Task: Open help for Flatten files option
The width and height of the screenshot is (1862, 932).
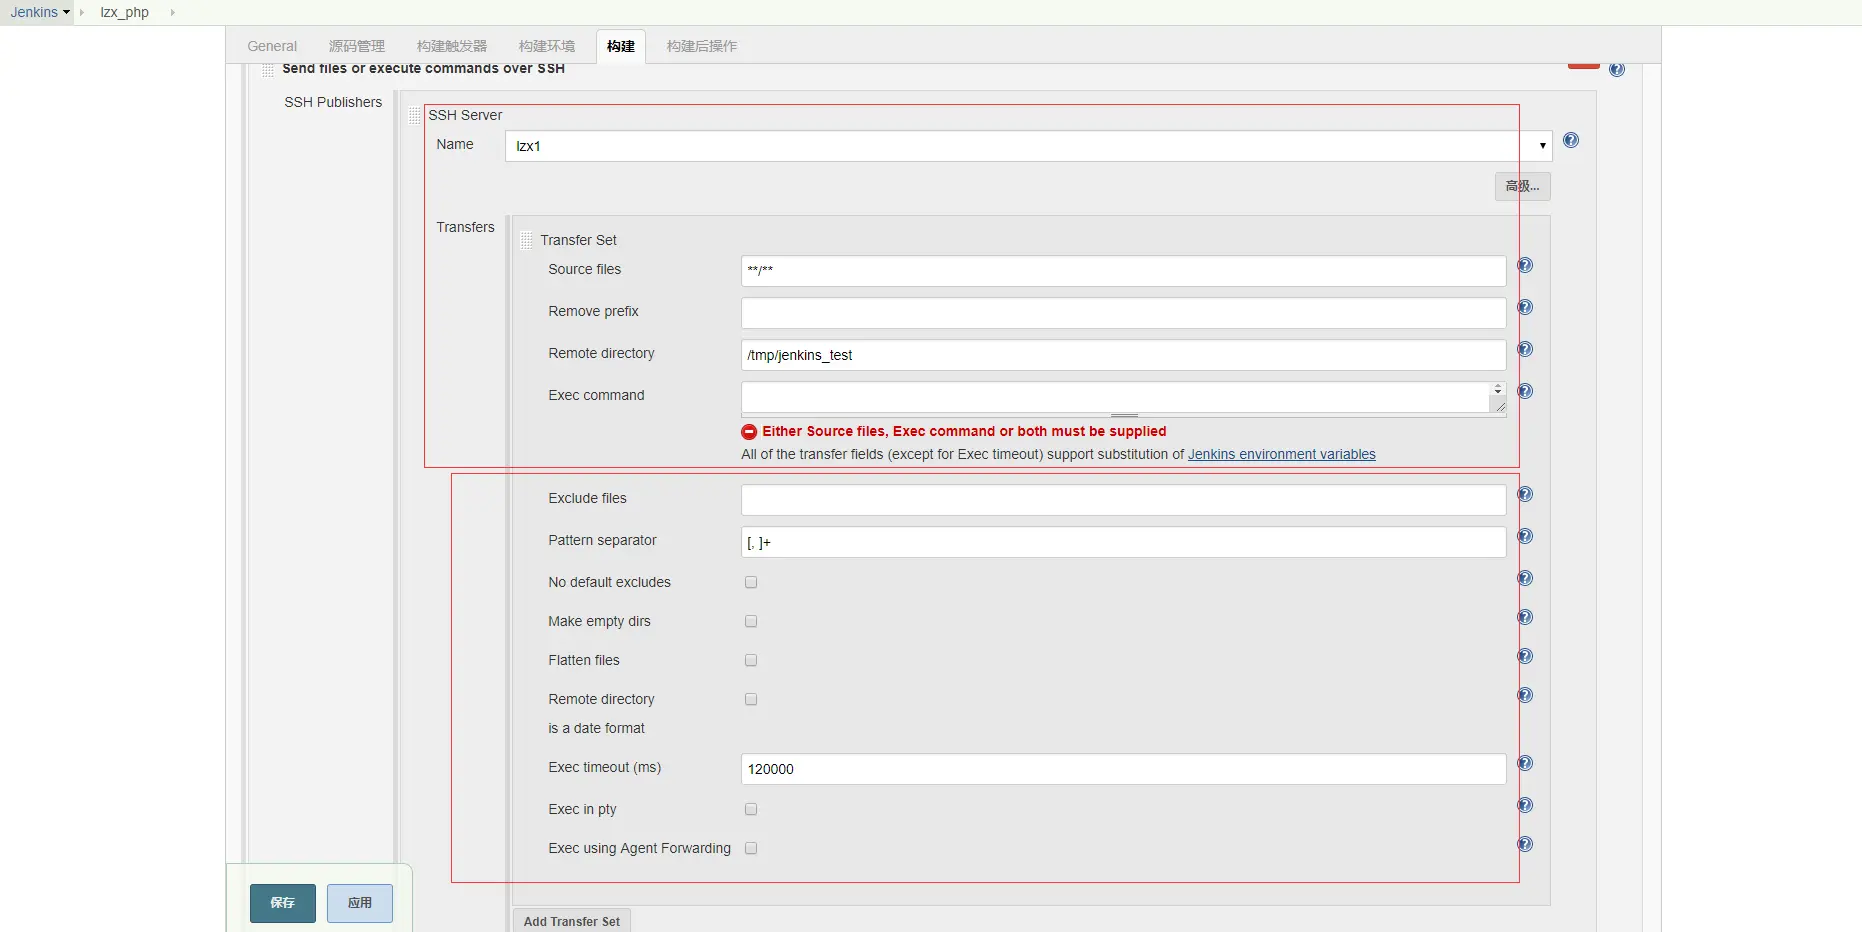Action: pyautogui.click(x=1525, y=656)
